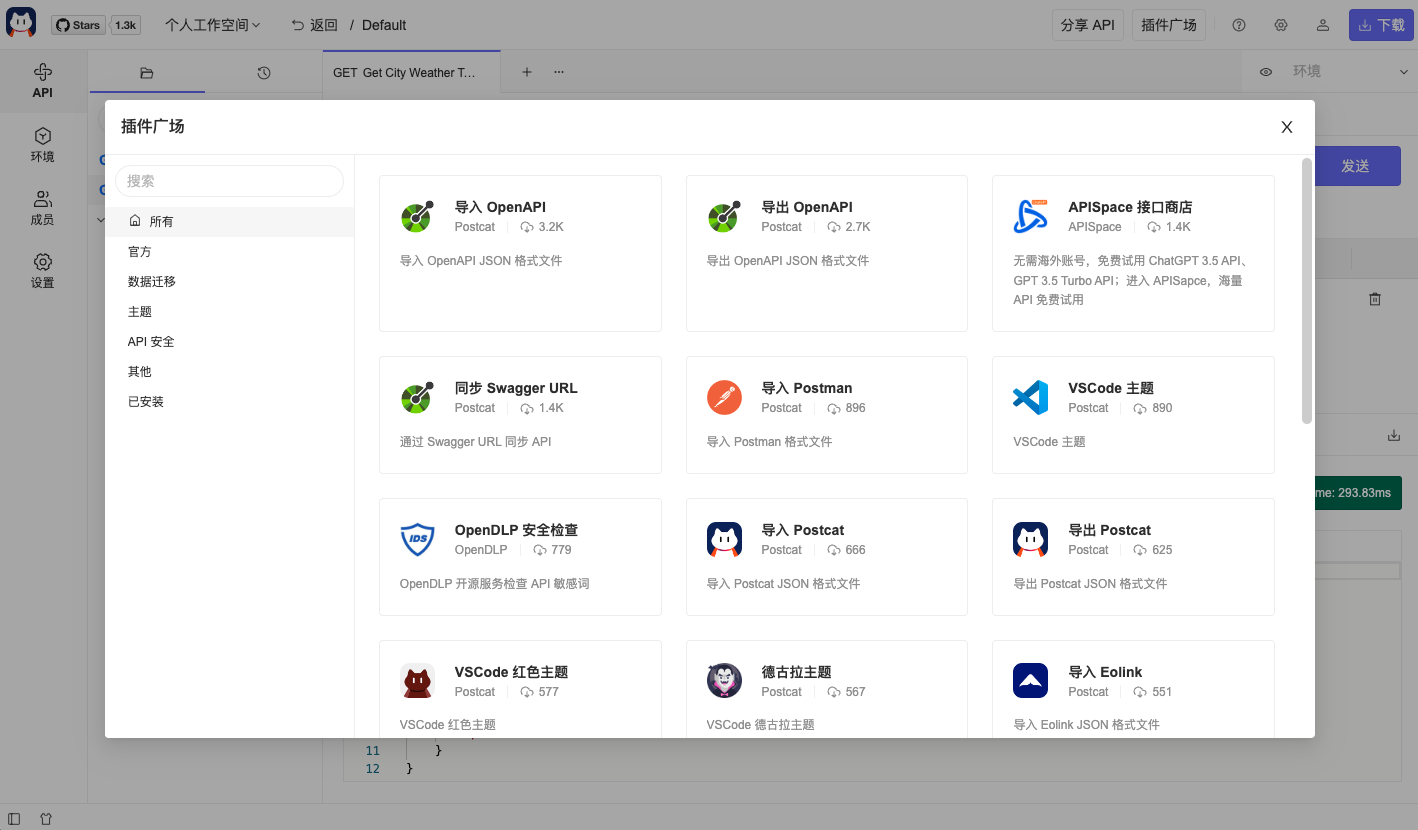The image size is (1418, 830).
Task: Click the 分享 API button
Action: (1088, 25)
